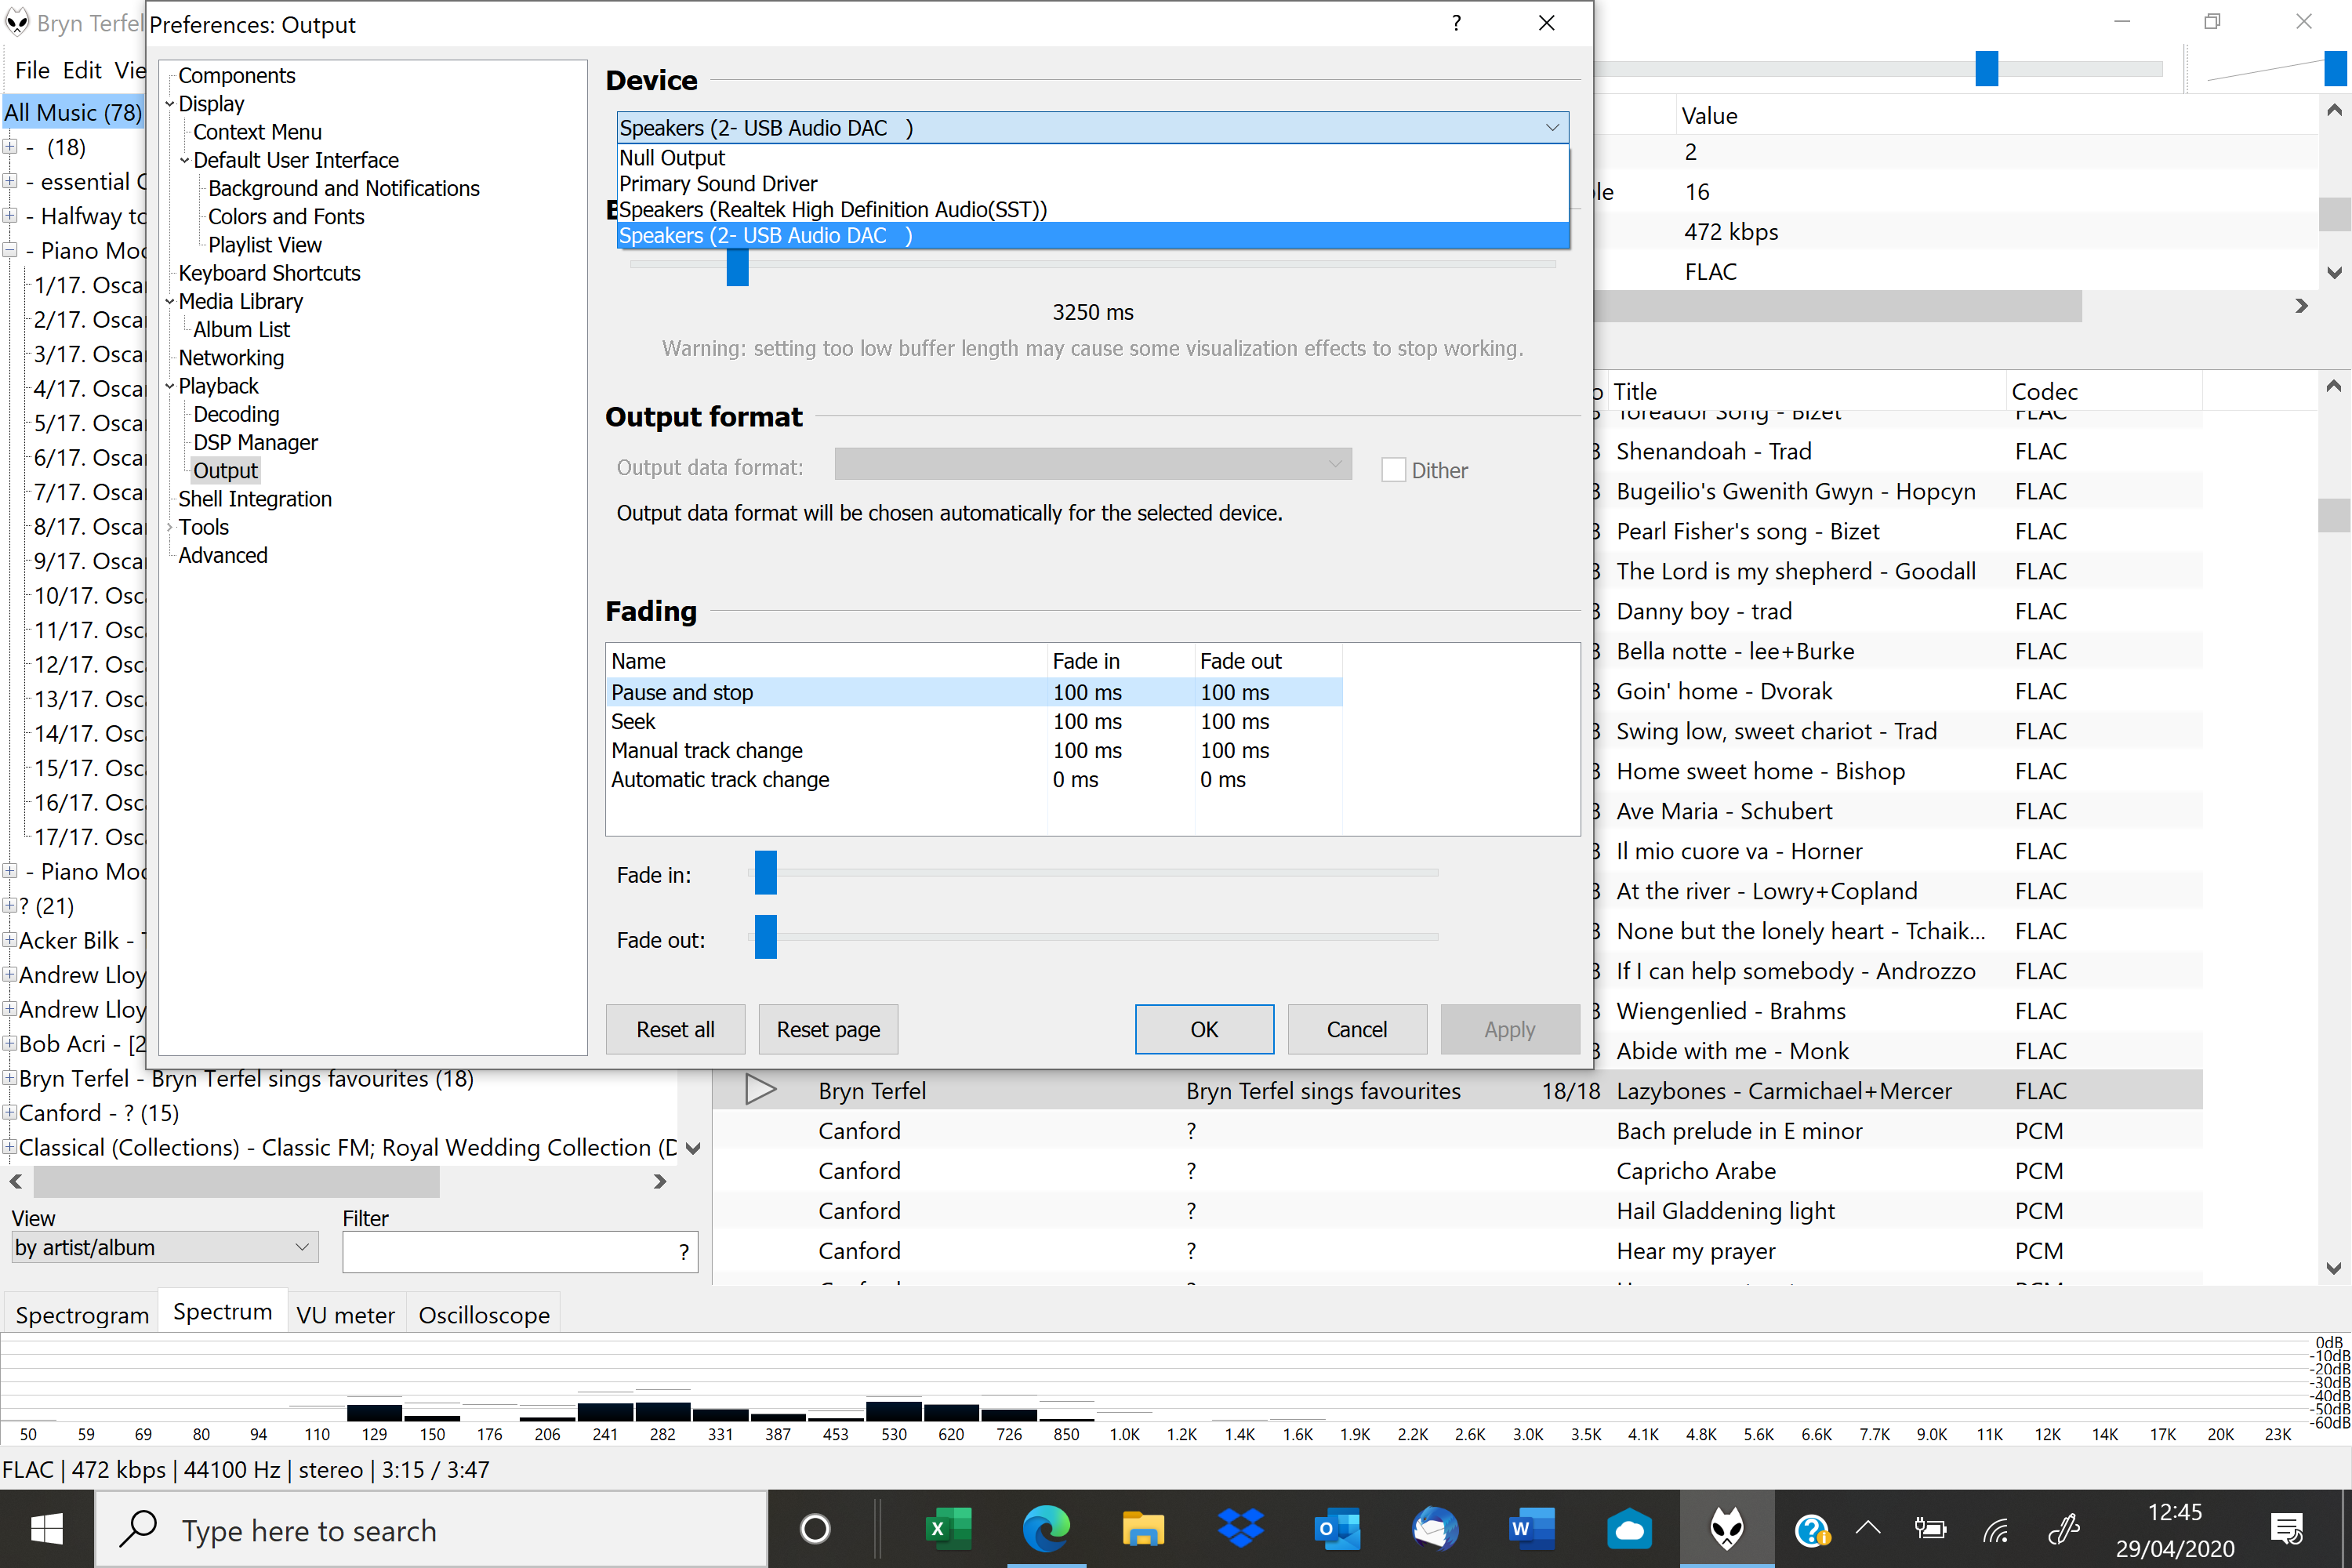Switch to the Spectrogram tab
The image size is (2352, 1568).
(82, 1314)
